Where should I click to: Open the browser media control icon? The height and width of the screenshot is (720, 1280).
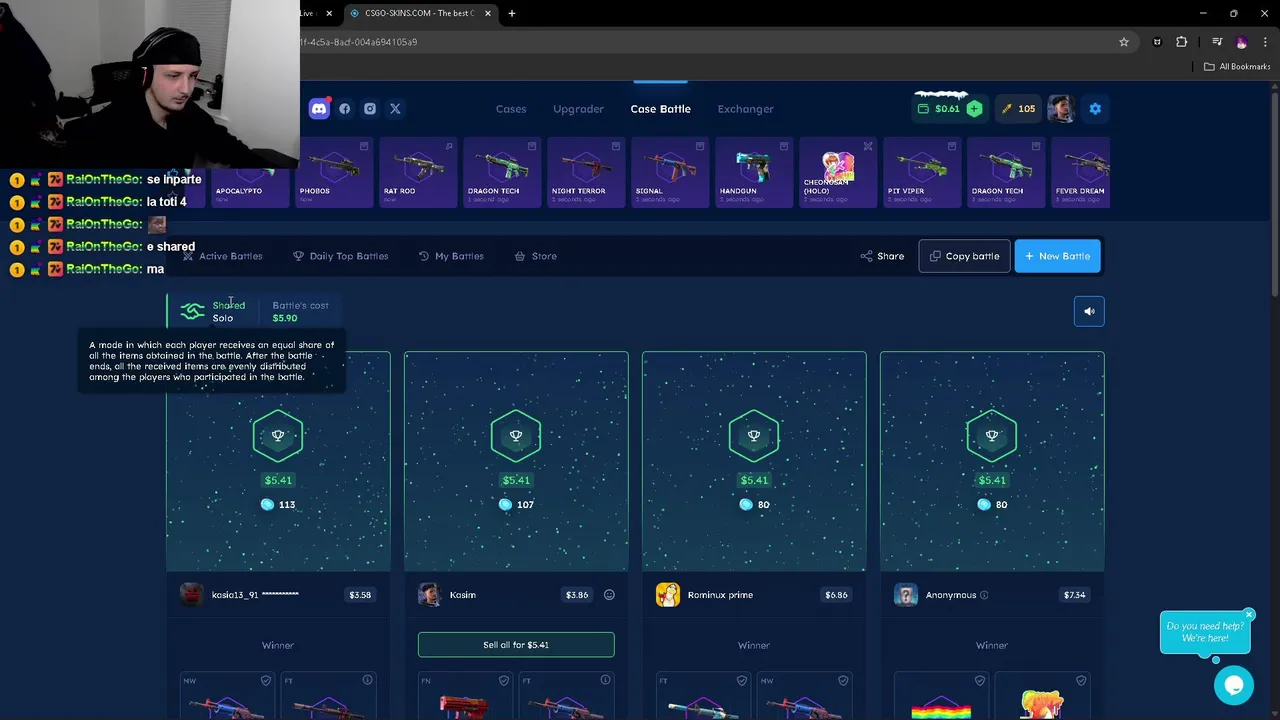pyautogui.click(x=1217, y=42)
